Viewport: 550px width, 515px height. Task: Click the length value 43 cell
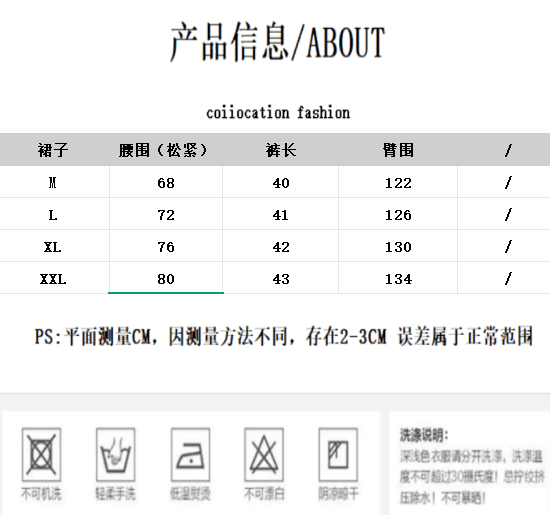pos(281,279)
